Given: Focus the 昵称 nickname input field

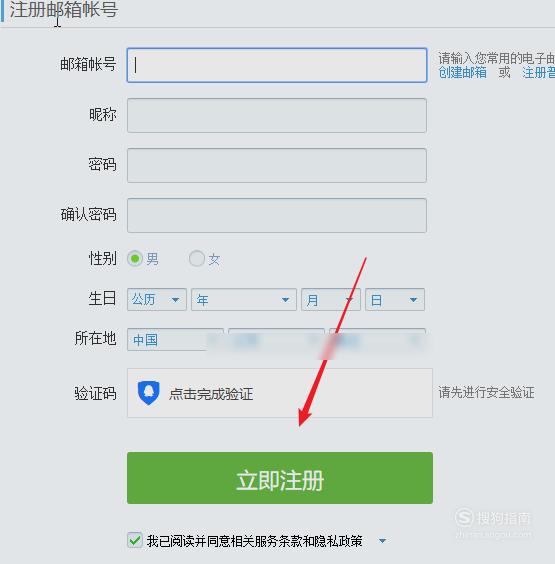Looking at the screenshot, I should tap(277, 115).
